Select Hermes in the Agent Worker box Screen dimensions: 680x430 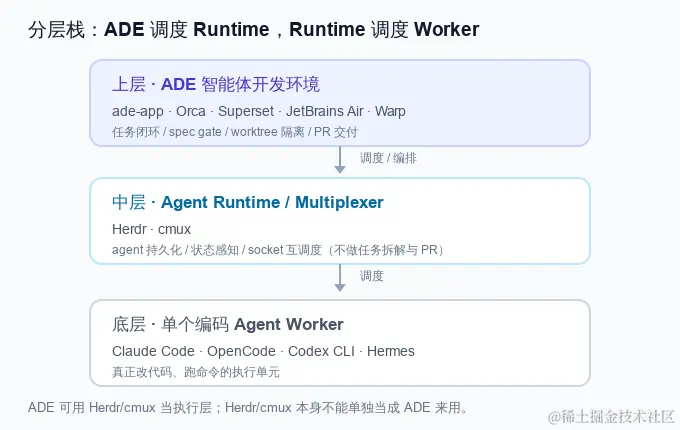click(391, 351)
